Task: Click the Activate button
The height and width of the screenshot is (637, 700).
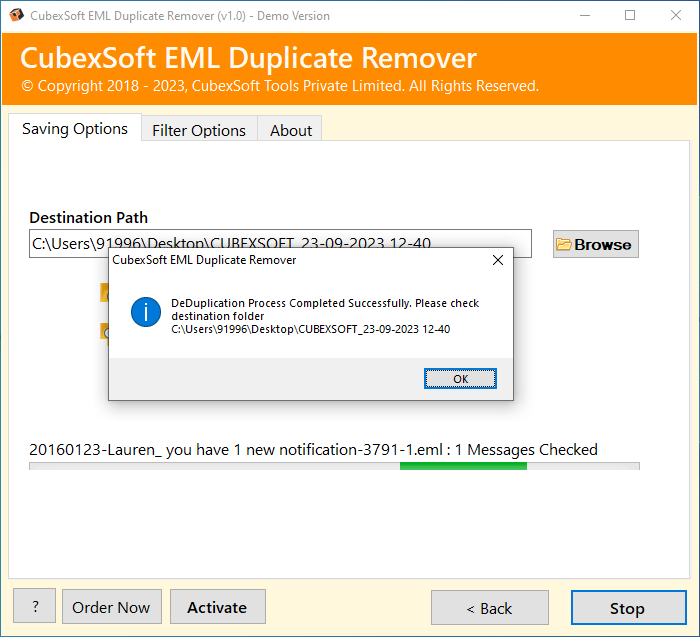Action: point(218,607)
